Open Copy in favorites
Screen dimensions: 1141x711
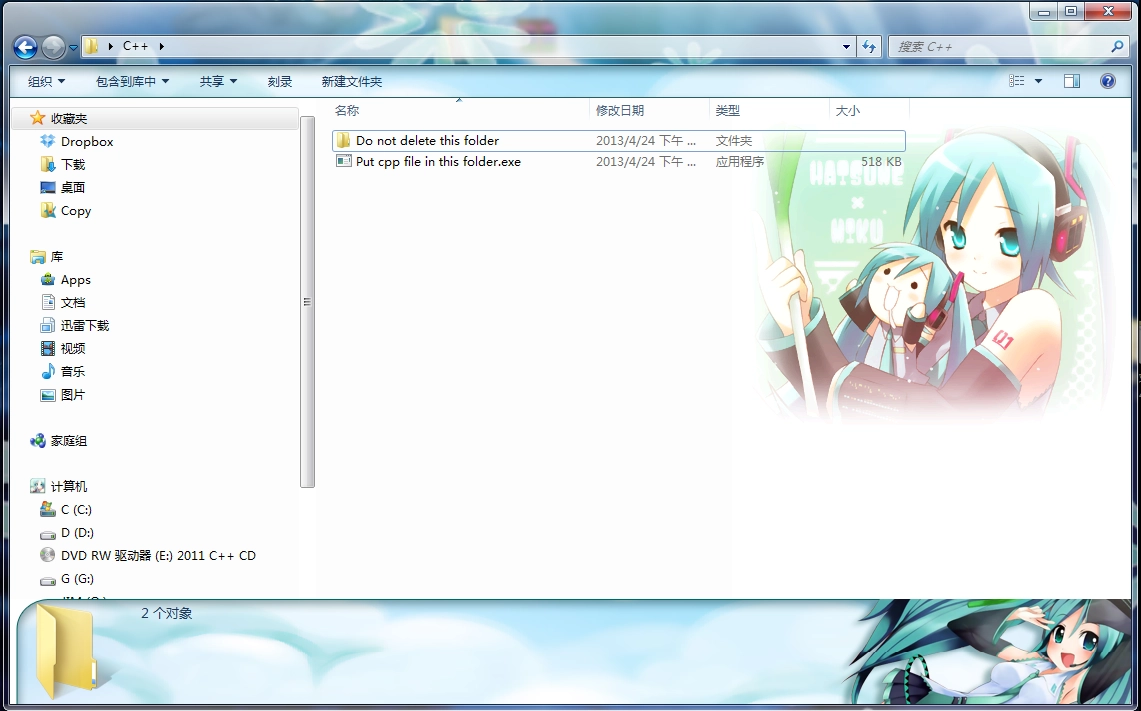(76, 210)
